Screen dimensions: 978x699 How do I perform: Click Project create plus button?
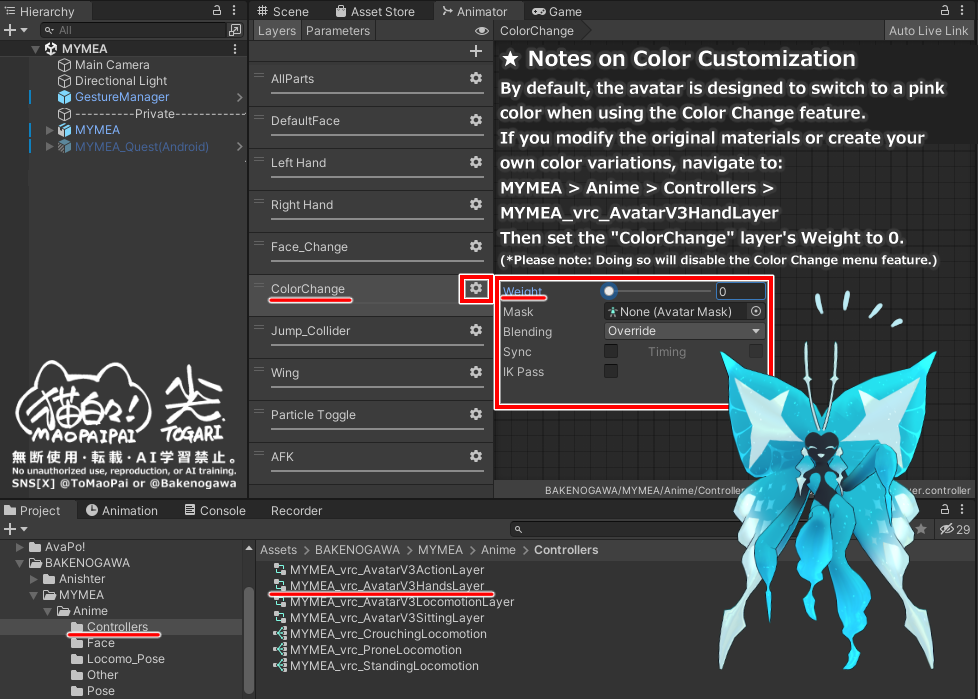(x=16, y=529)
